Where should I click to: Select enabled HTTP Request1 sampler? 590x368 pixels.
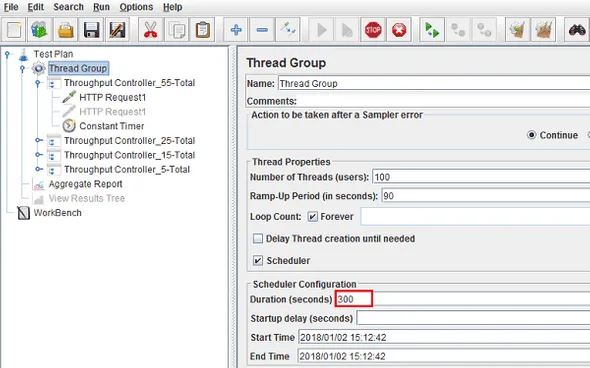(113, 97)
